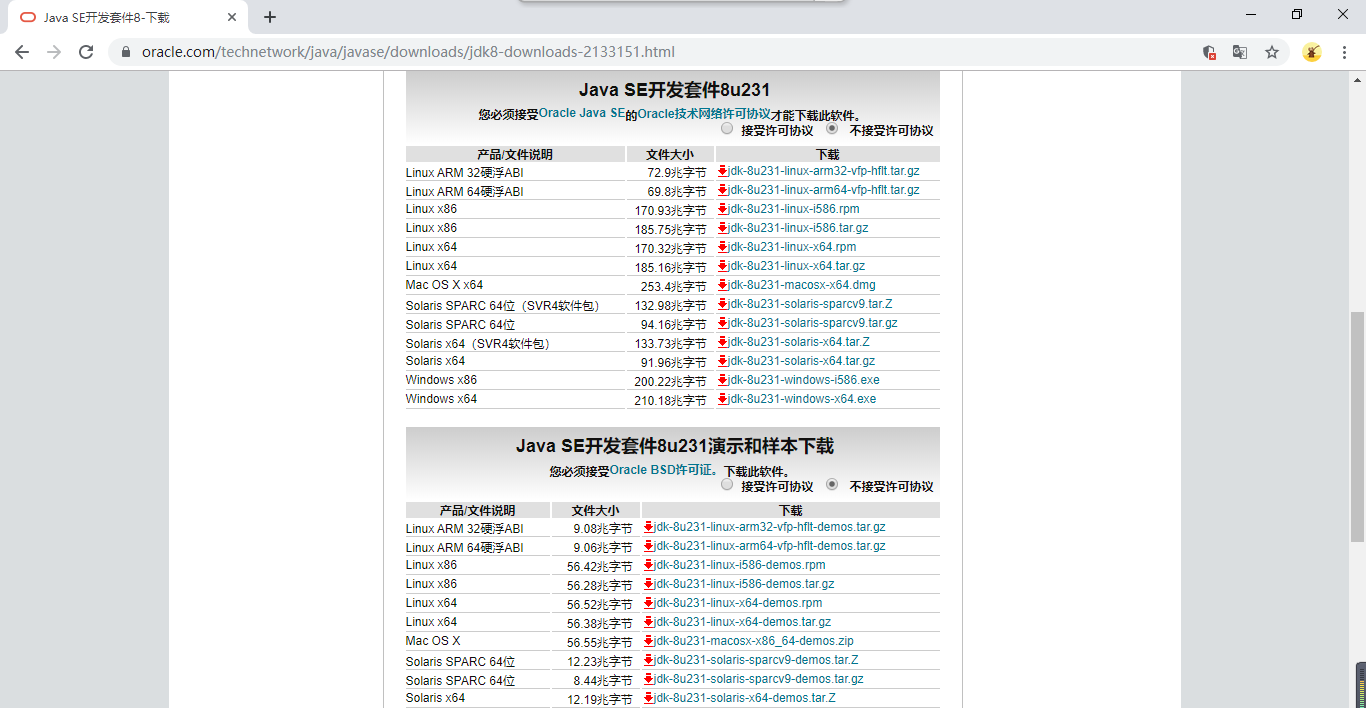
Task: Click the 产品/文件说明 header in first table
Action: coord(515,154)
